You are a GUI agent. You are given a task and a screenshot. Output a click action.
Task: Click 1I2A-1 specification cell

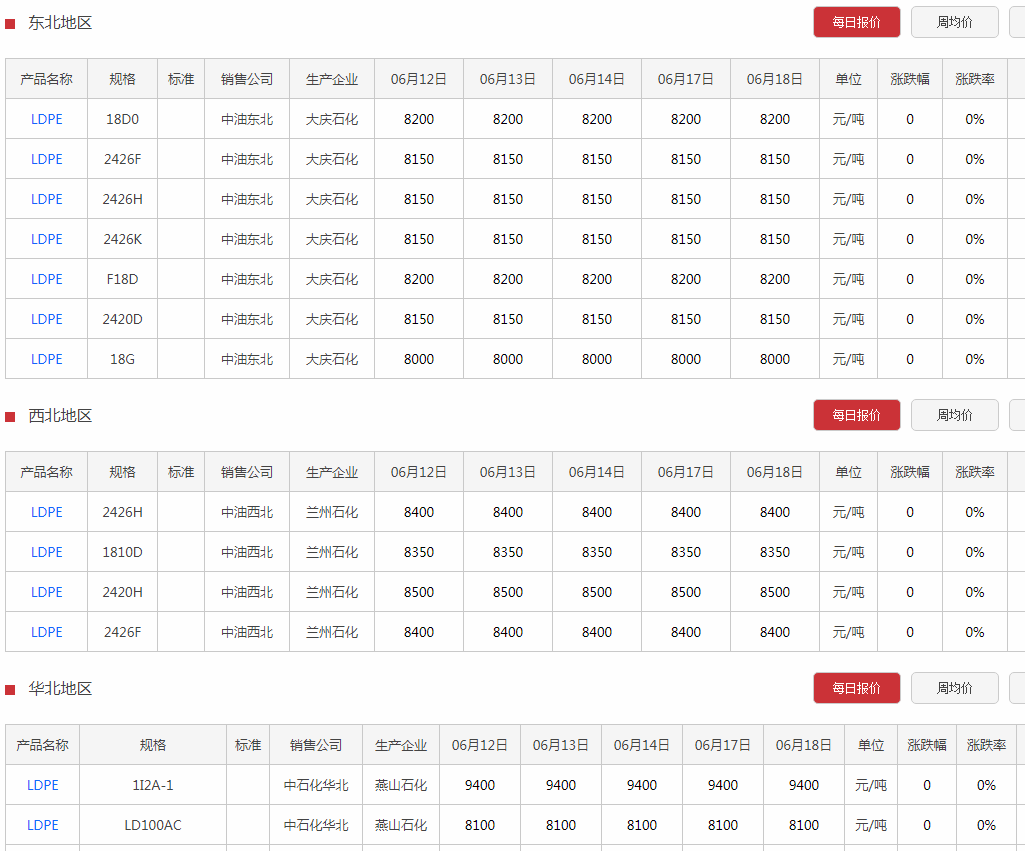153,785
